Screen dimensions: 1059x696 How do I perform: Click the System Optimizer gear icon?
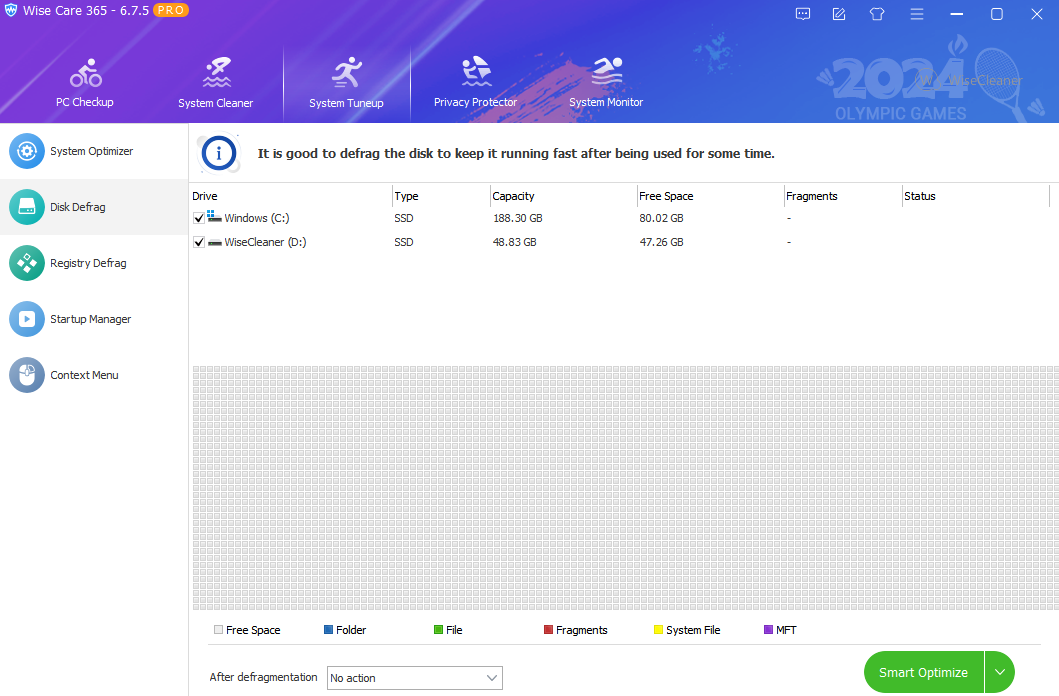coord(27,151)
